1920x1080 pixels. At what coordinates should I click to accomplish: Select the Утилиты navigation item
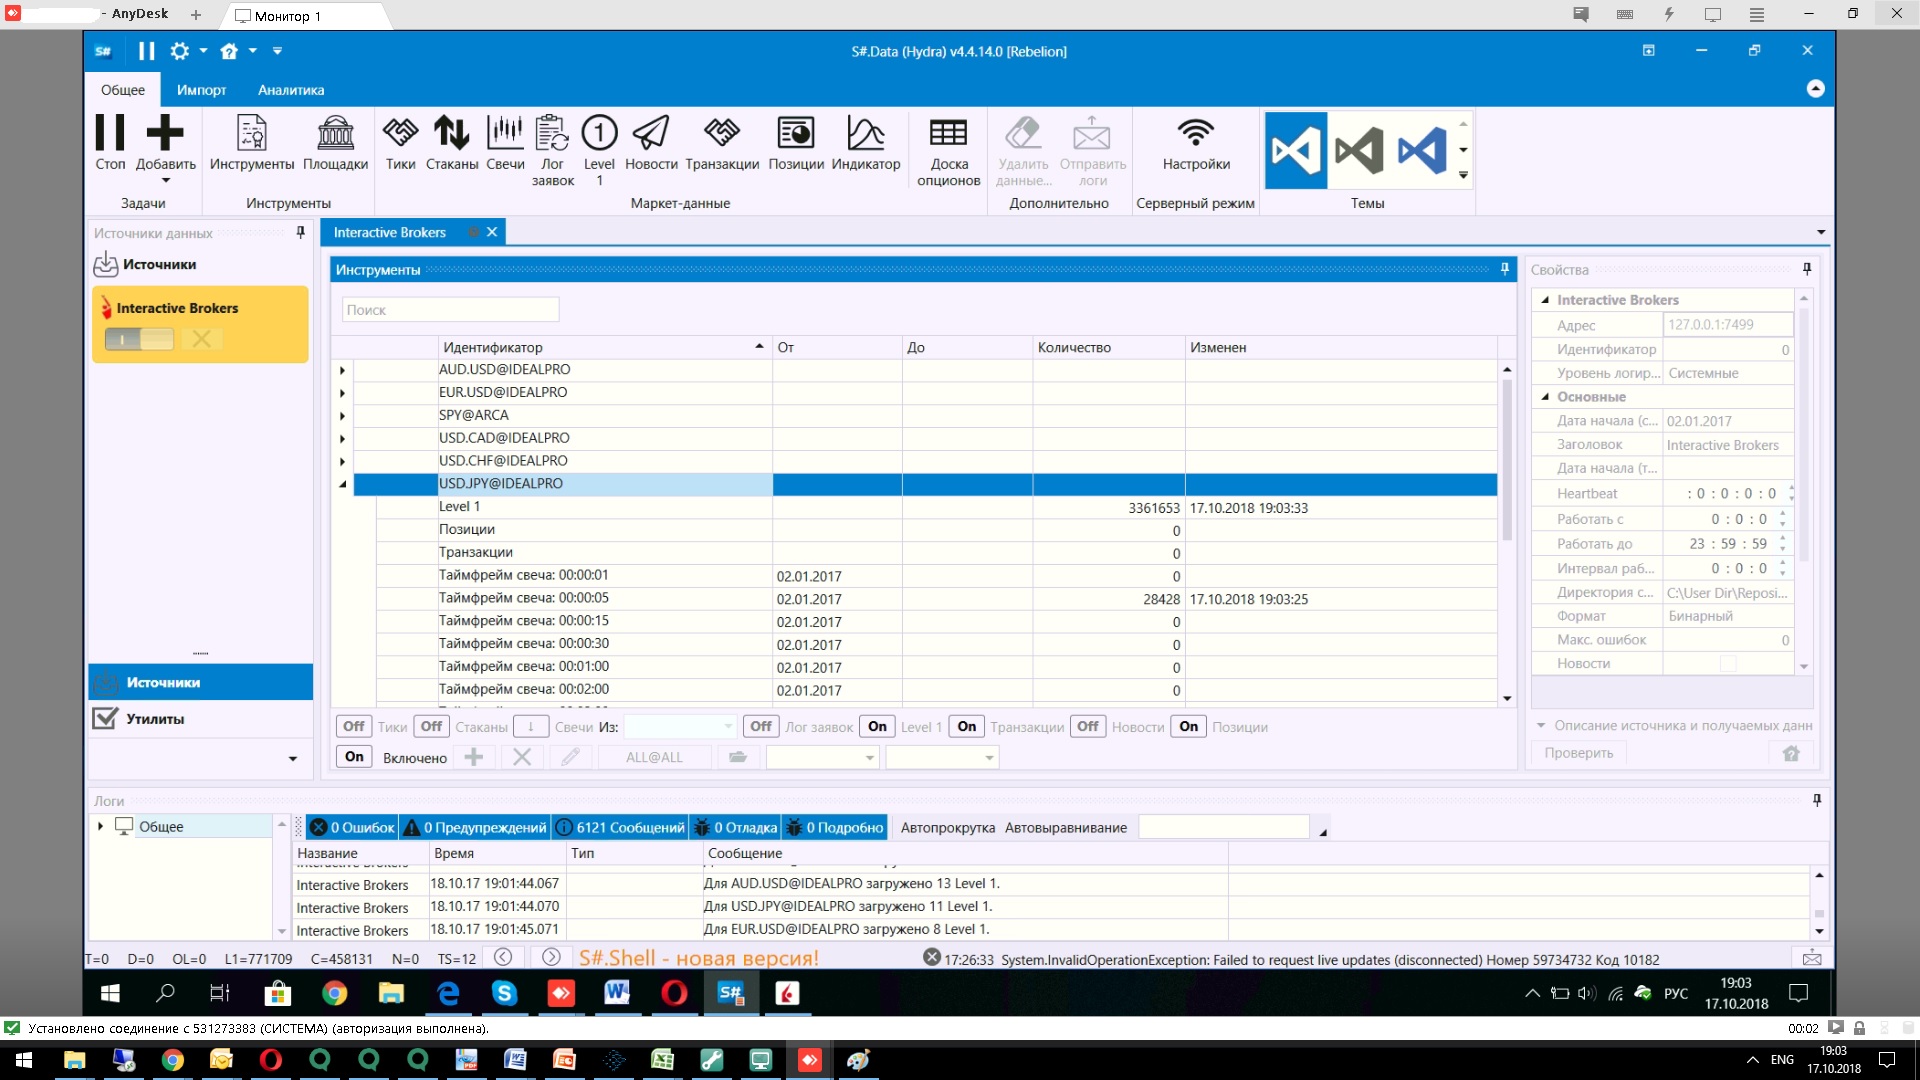click(x=200, y=719)
